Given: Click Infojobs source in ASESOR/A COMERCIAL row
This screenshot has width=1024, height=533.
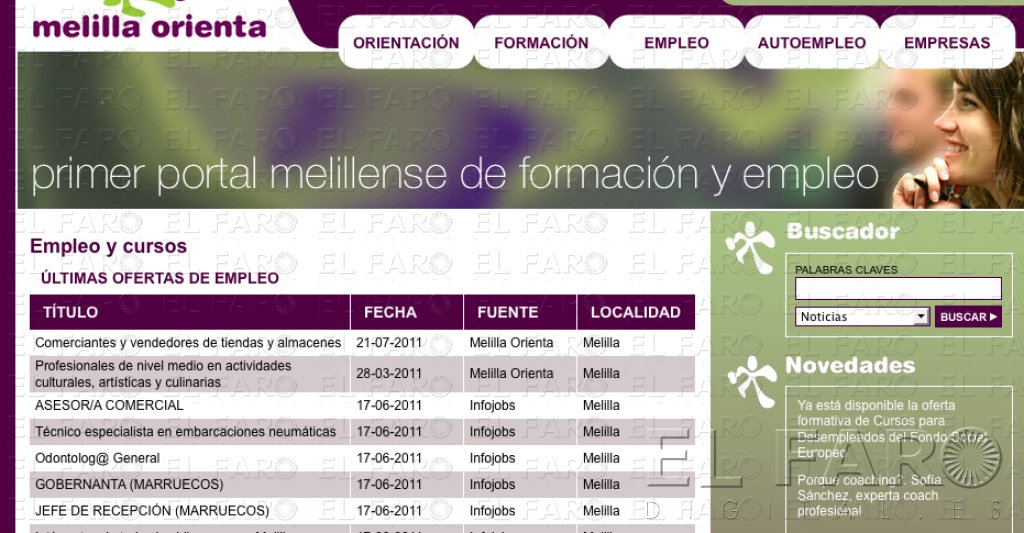Looking at the screenshot, I should [x=492, y=405].
